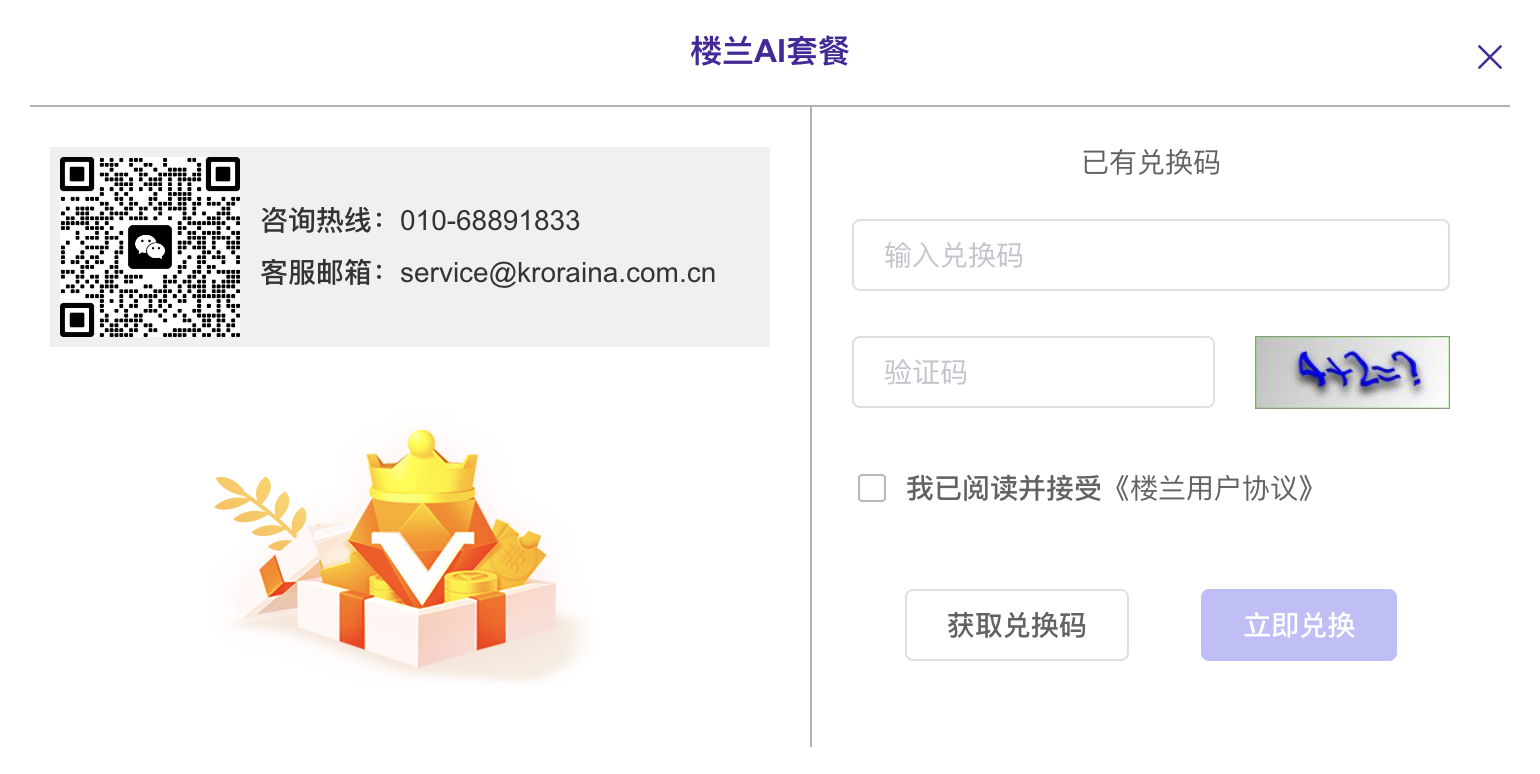
Task: Click the 已有兑换码 heading
Action: (1151, 162)
